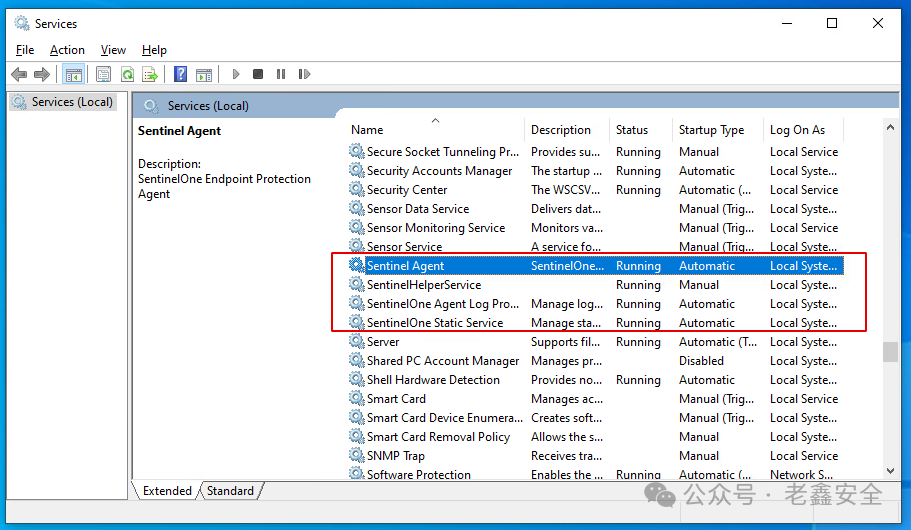Click the green Refresh toolbar icon
Viewport: 911px width, 530px height.
click(127, 74)
